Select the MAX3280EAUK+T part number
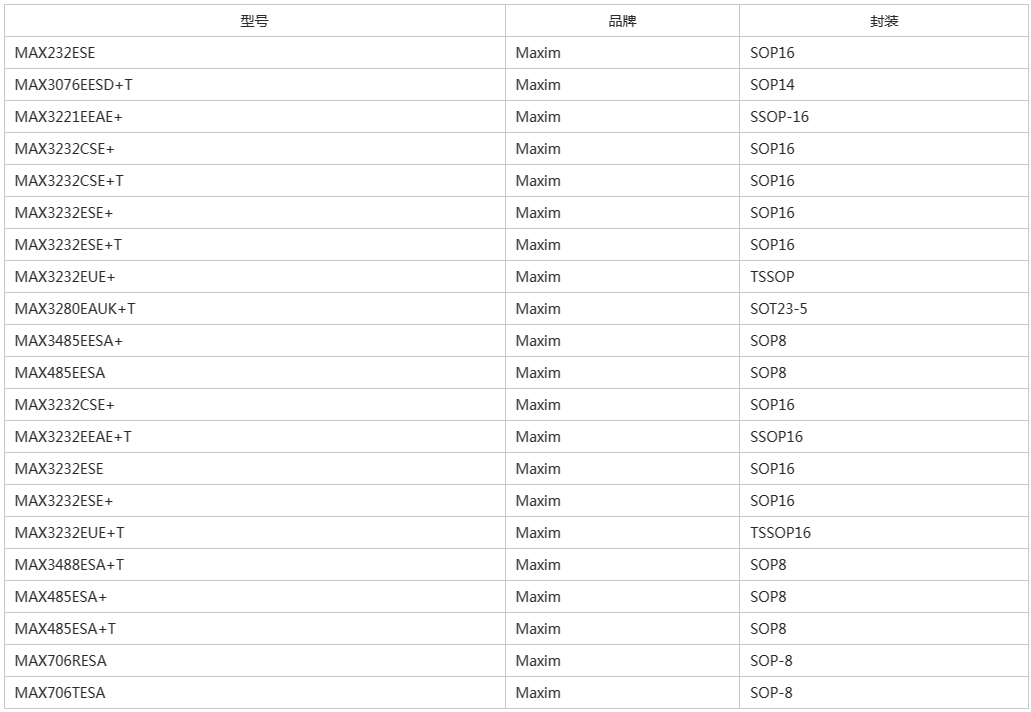Viewport: 1031px width, 712px height. (75, 309)
